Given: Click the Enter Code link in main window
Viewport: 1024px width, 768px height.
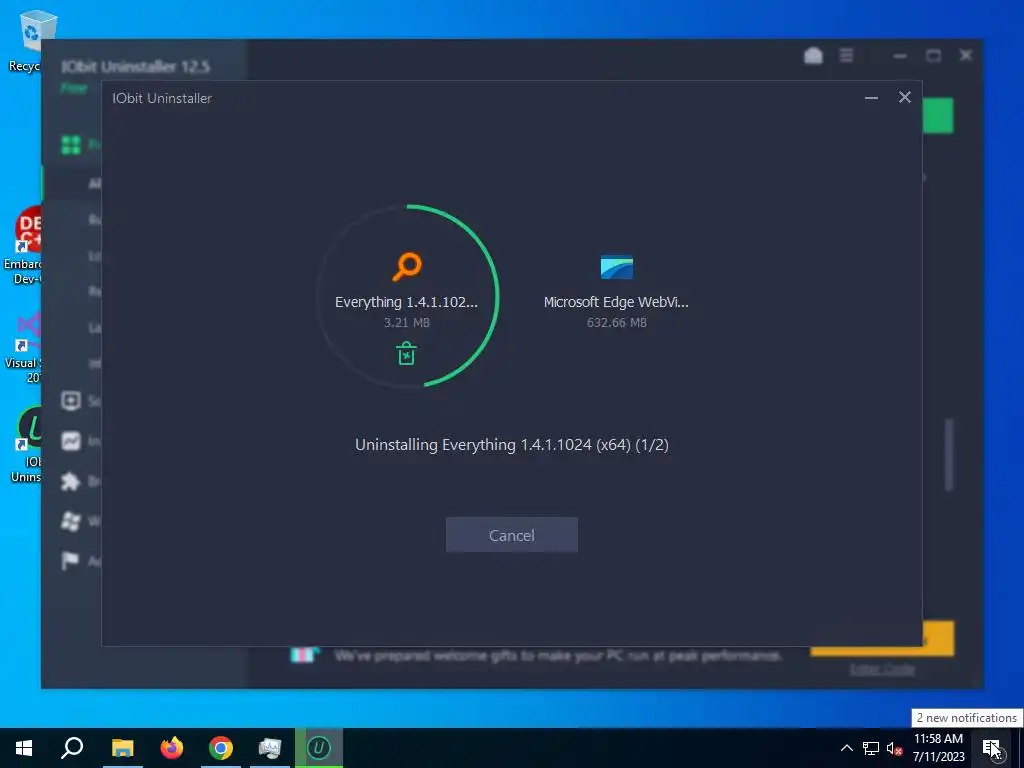Looking at the screenshot, I should tap(882, 669).
